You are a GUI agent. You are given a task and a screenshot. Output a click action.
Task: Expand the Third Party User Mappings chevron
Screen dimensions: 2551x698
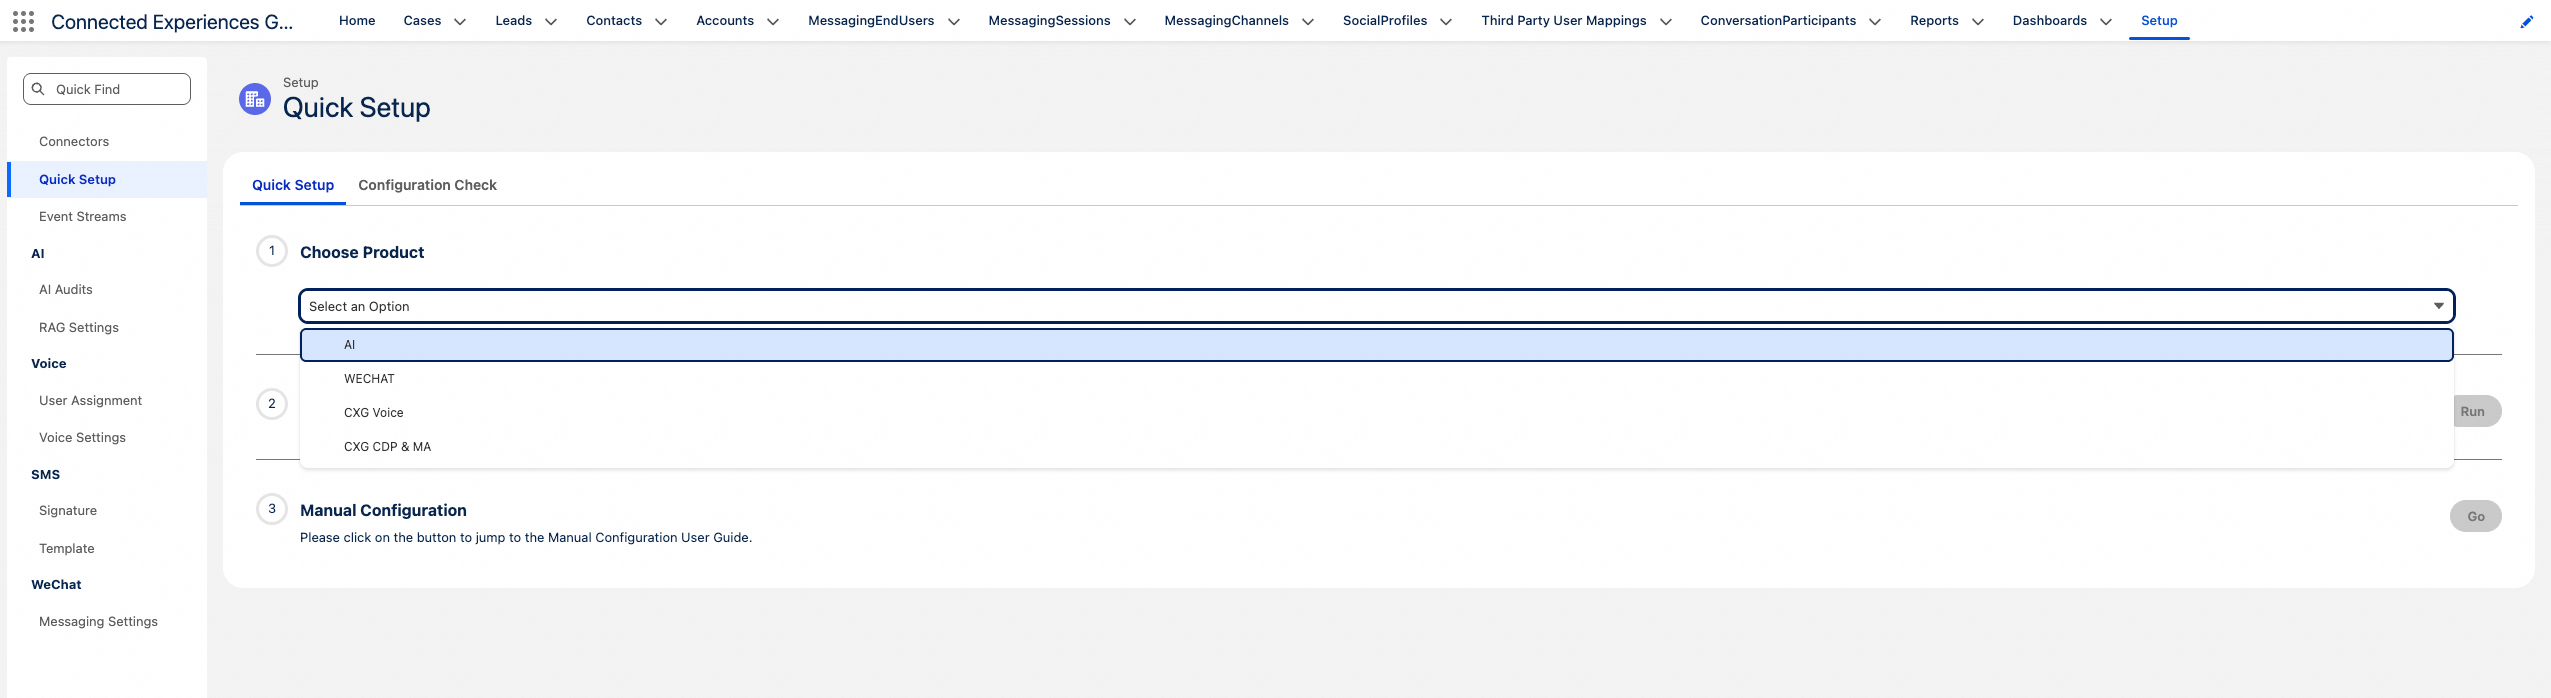pos(1666,21)
